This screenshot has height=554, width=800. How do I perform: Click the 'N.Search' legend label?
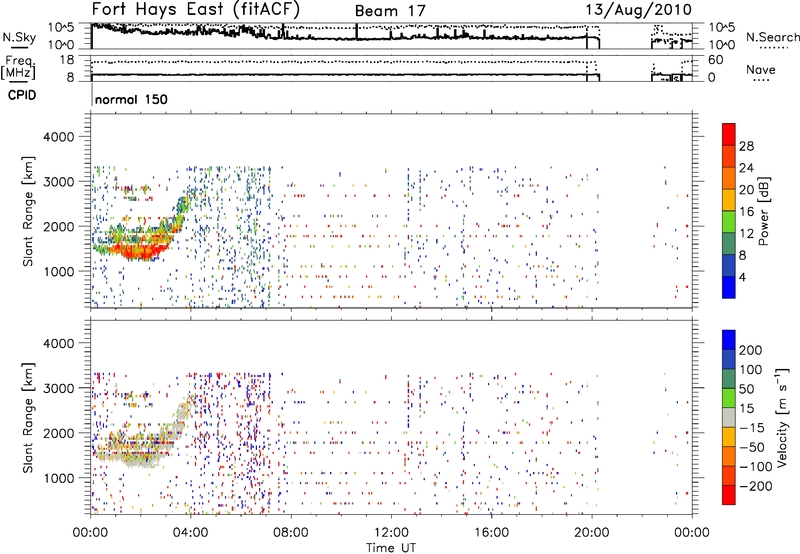772,37
